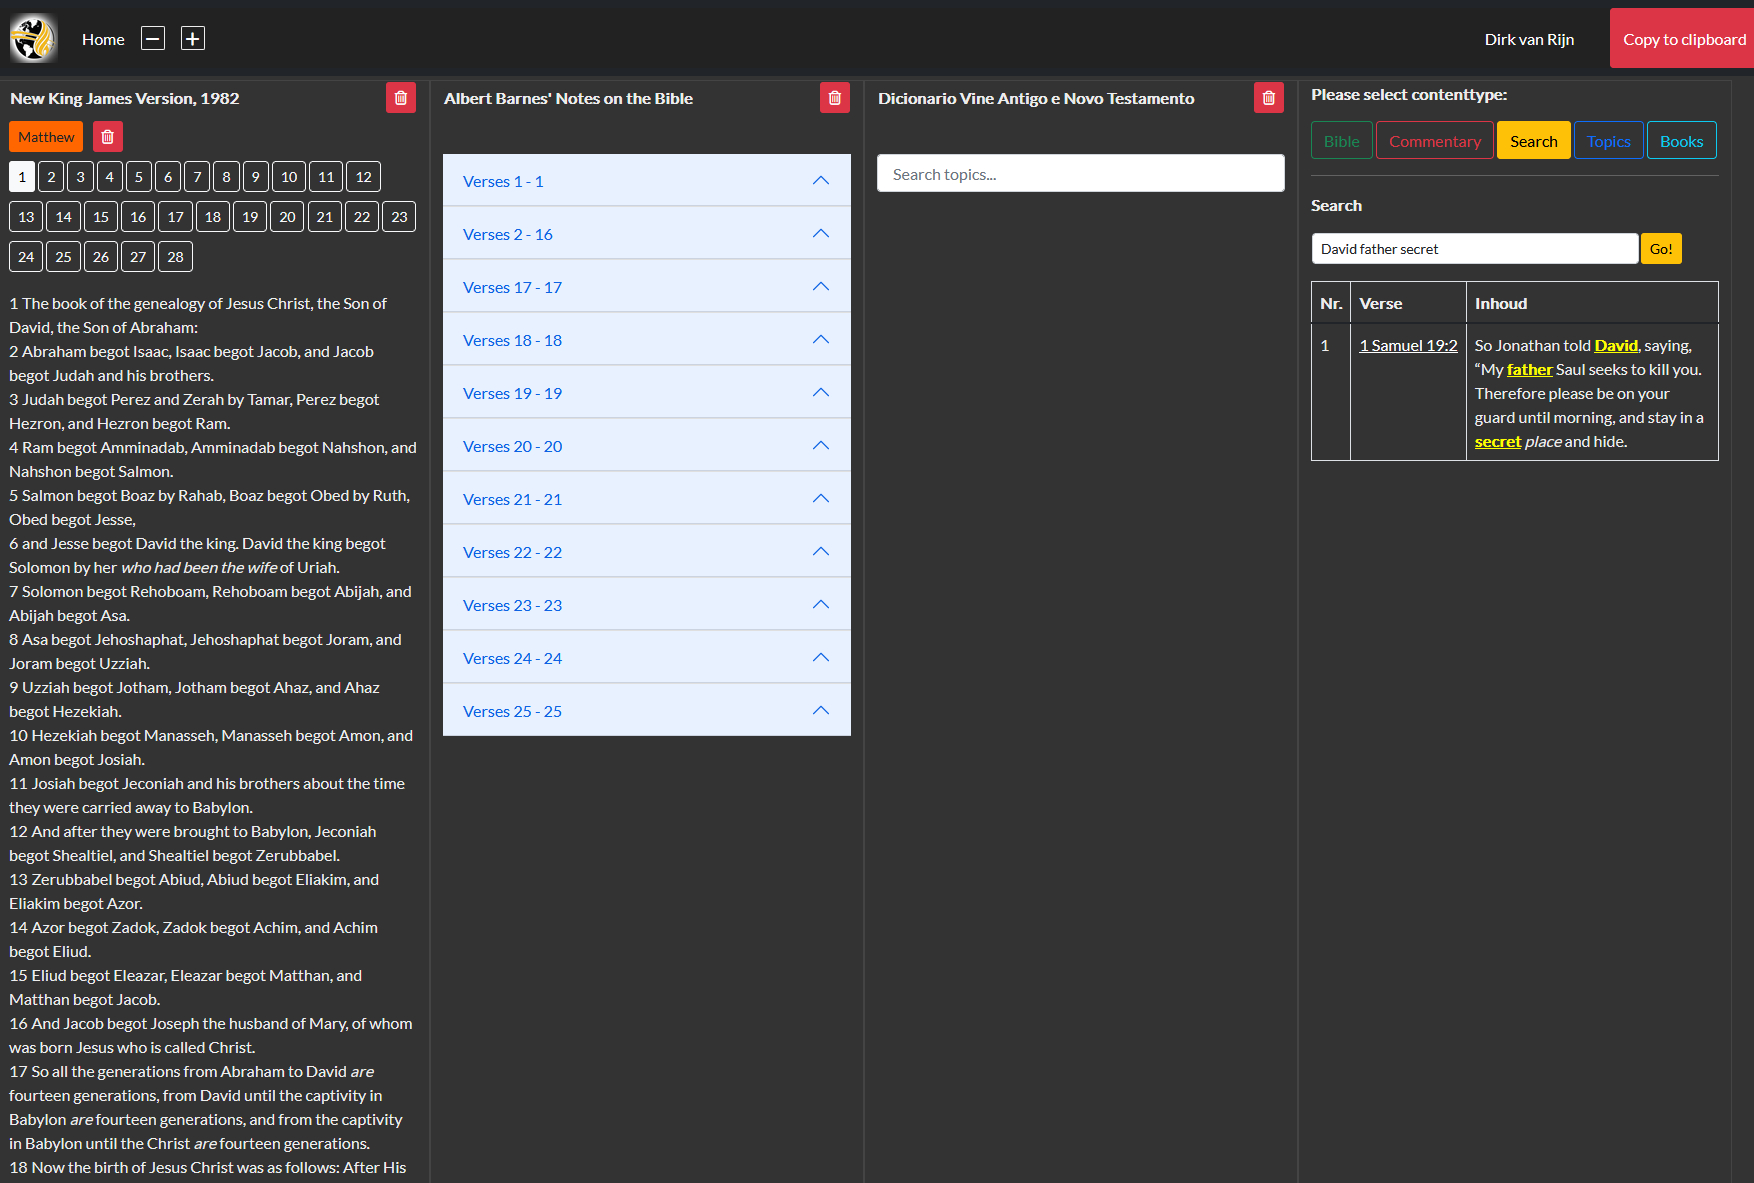Click the Search topics input field
Screen dimensions: 1754x1183
point(1080,174)
